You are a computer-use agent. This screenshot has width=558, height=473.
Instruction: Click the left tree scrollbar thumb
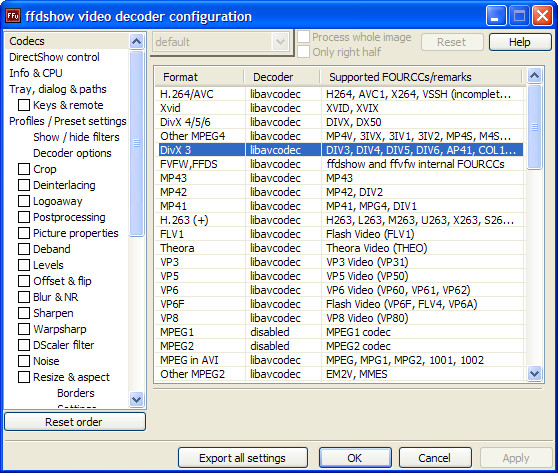point(137,143)
